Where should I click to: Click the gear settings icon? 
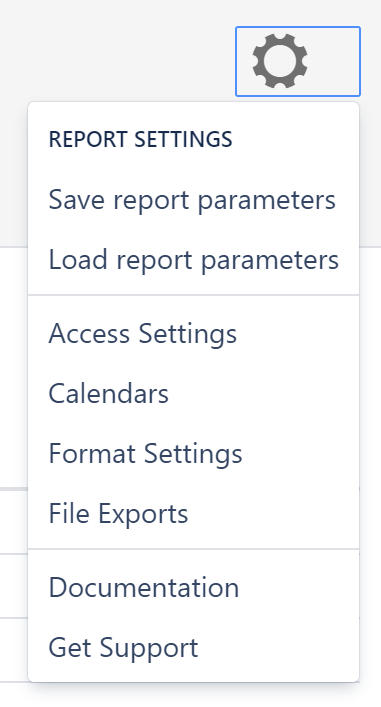tap(280, 61)
